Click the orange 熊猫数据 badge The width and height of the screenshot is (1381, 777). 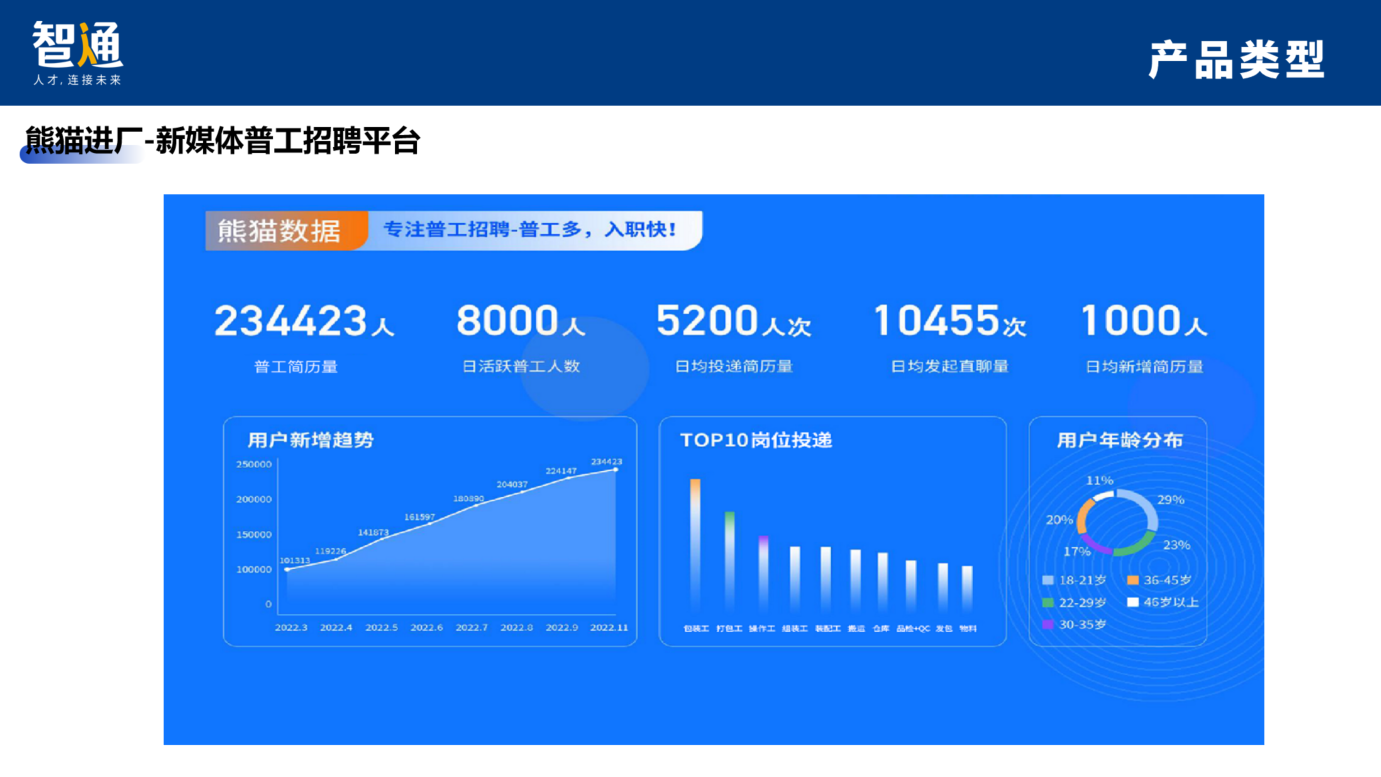click(286, 231)
